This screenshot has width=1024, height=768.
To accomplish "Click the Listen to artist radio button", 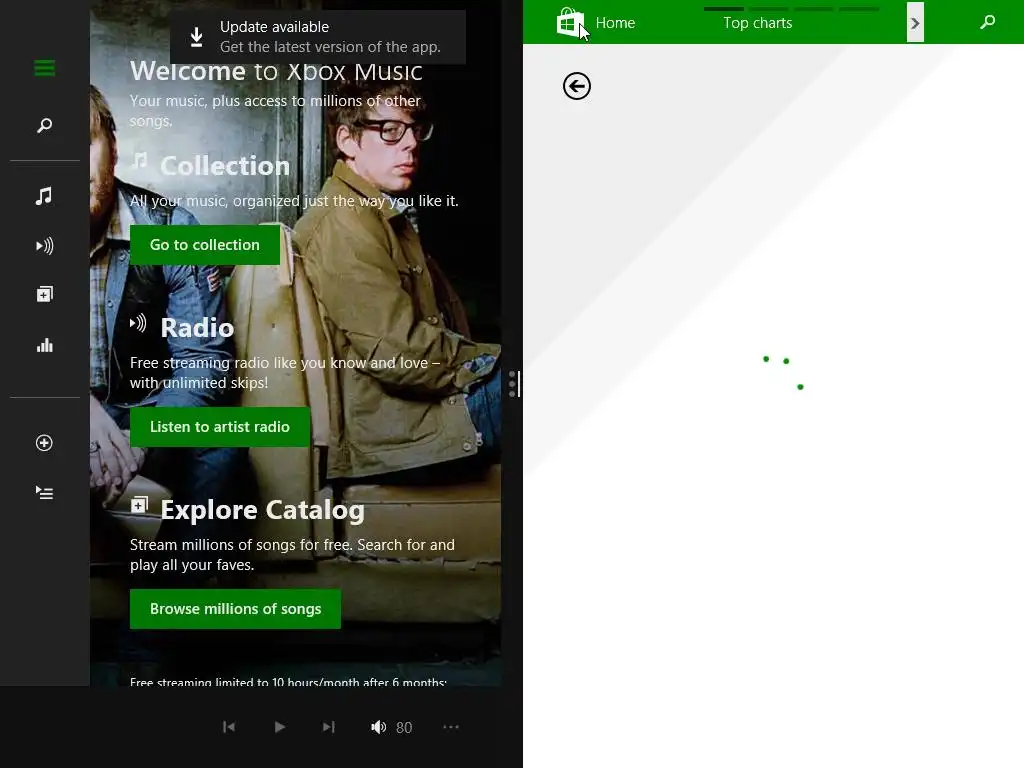I will [219, 427].
